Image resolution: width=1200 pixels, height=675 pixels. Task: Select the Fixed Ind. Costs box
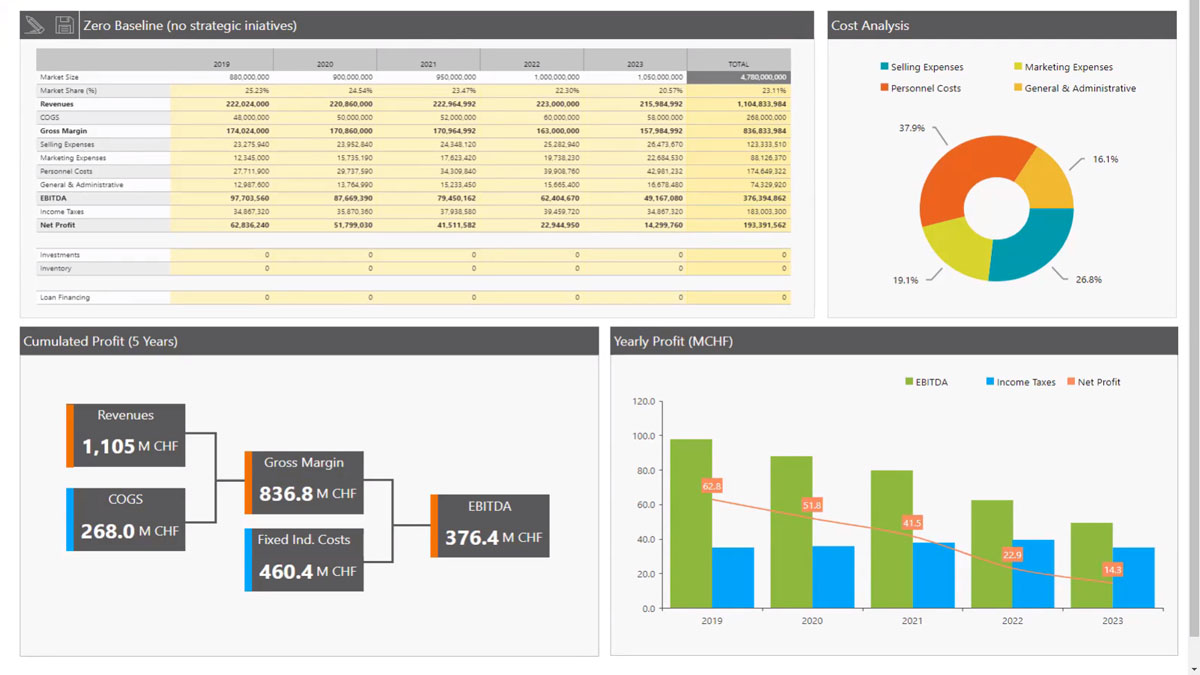point(304,560)
